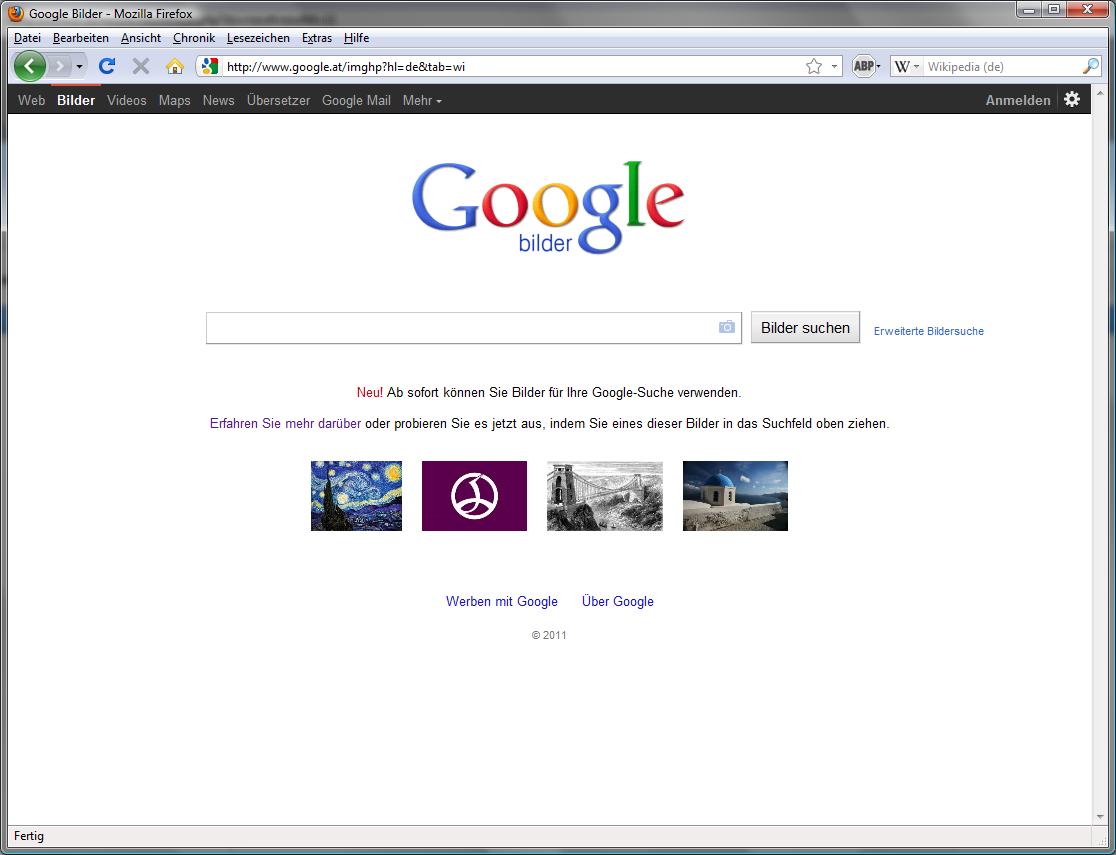Select Bilder in the Google bar

click(x=75, y=100)
